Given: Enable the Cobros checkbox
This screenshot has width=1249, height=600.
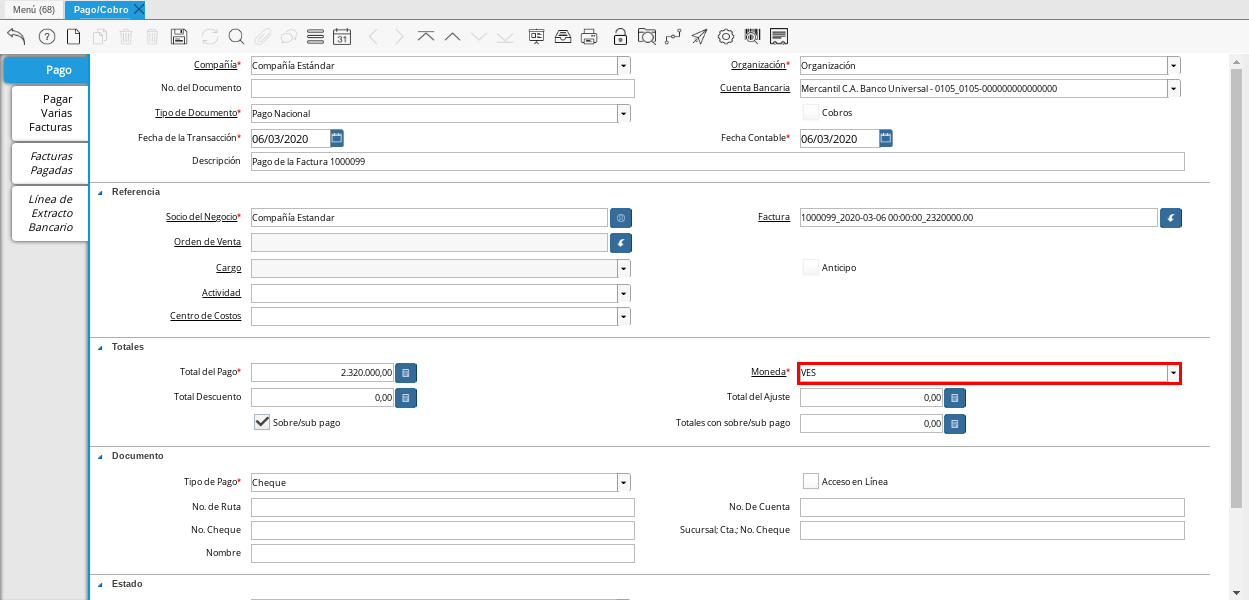Looking at the screenshot, I should pos(811,113).
